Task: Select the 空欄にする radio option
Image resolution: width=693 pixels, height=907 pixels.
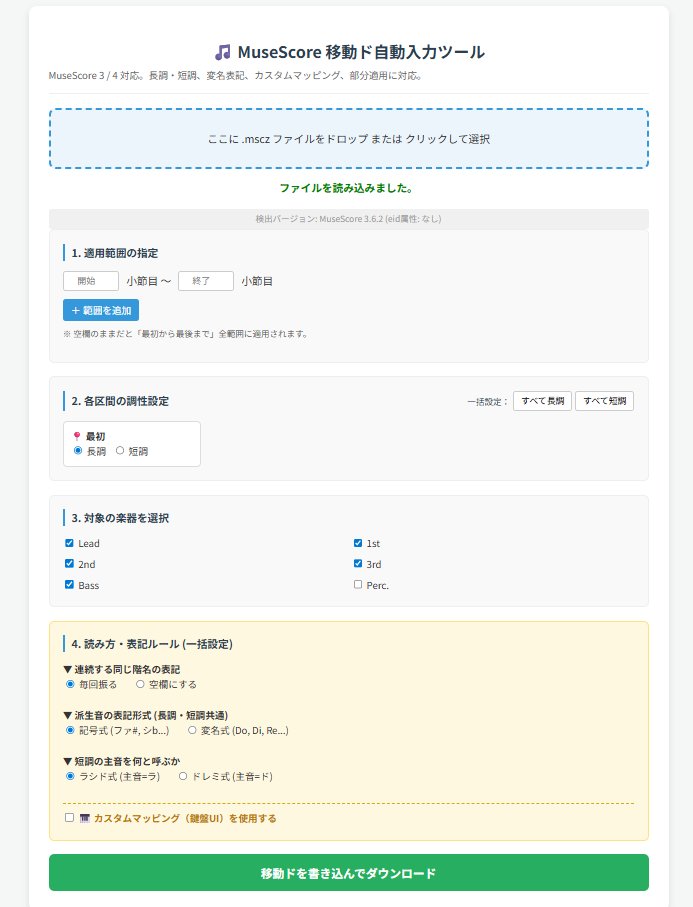Action: pos(140,684)
